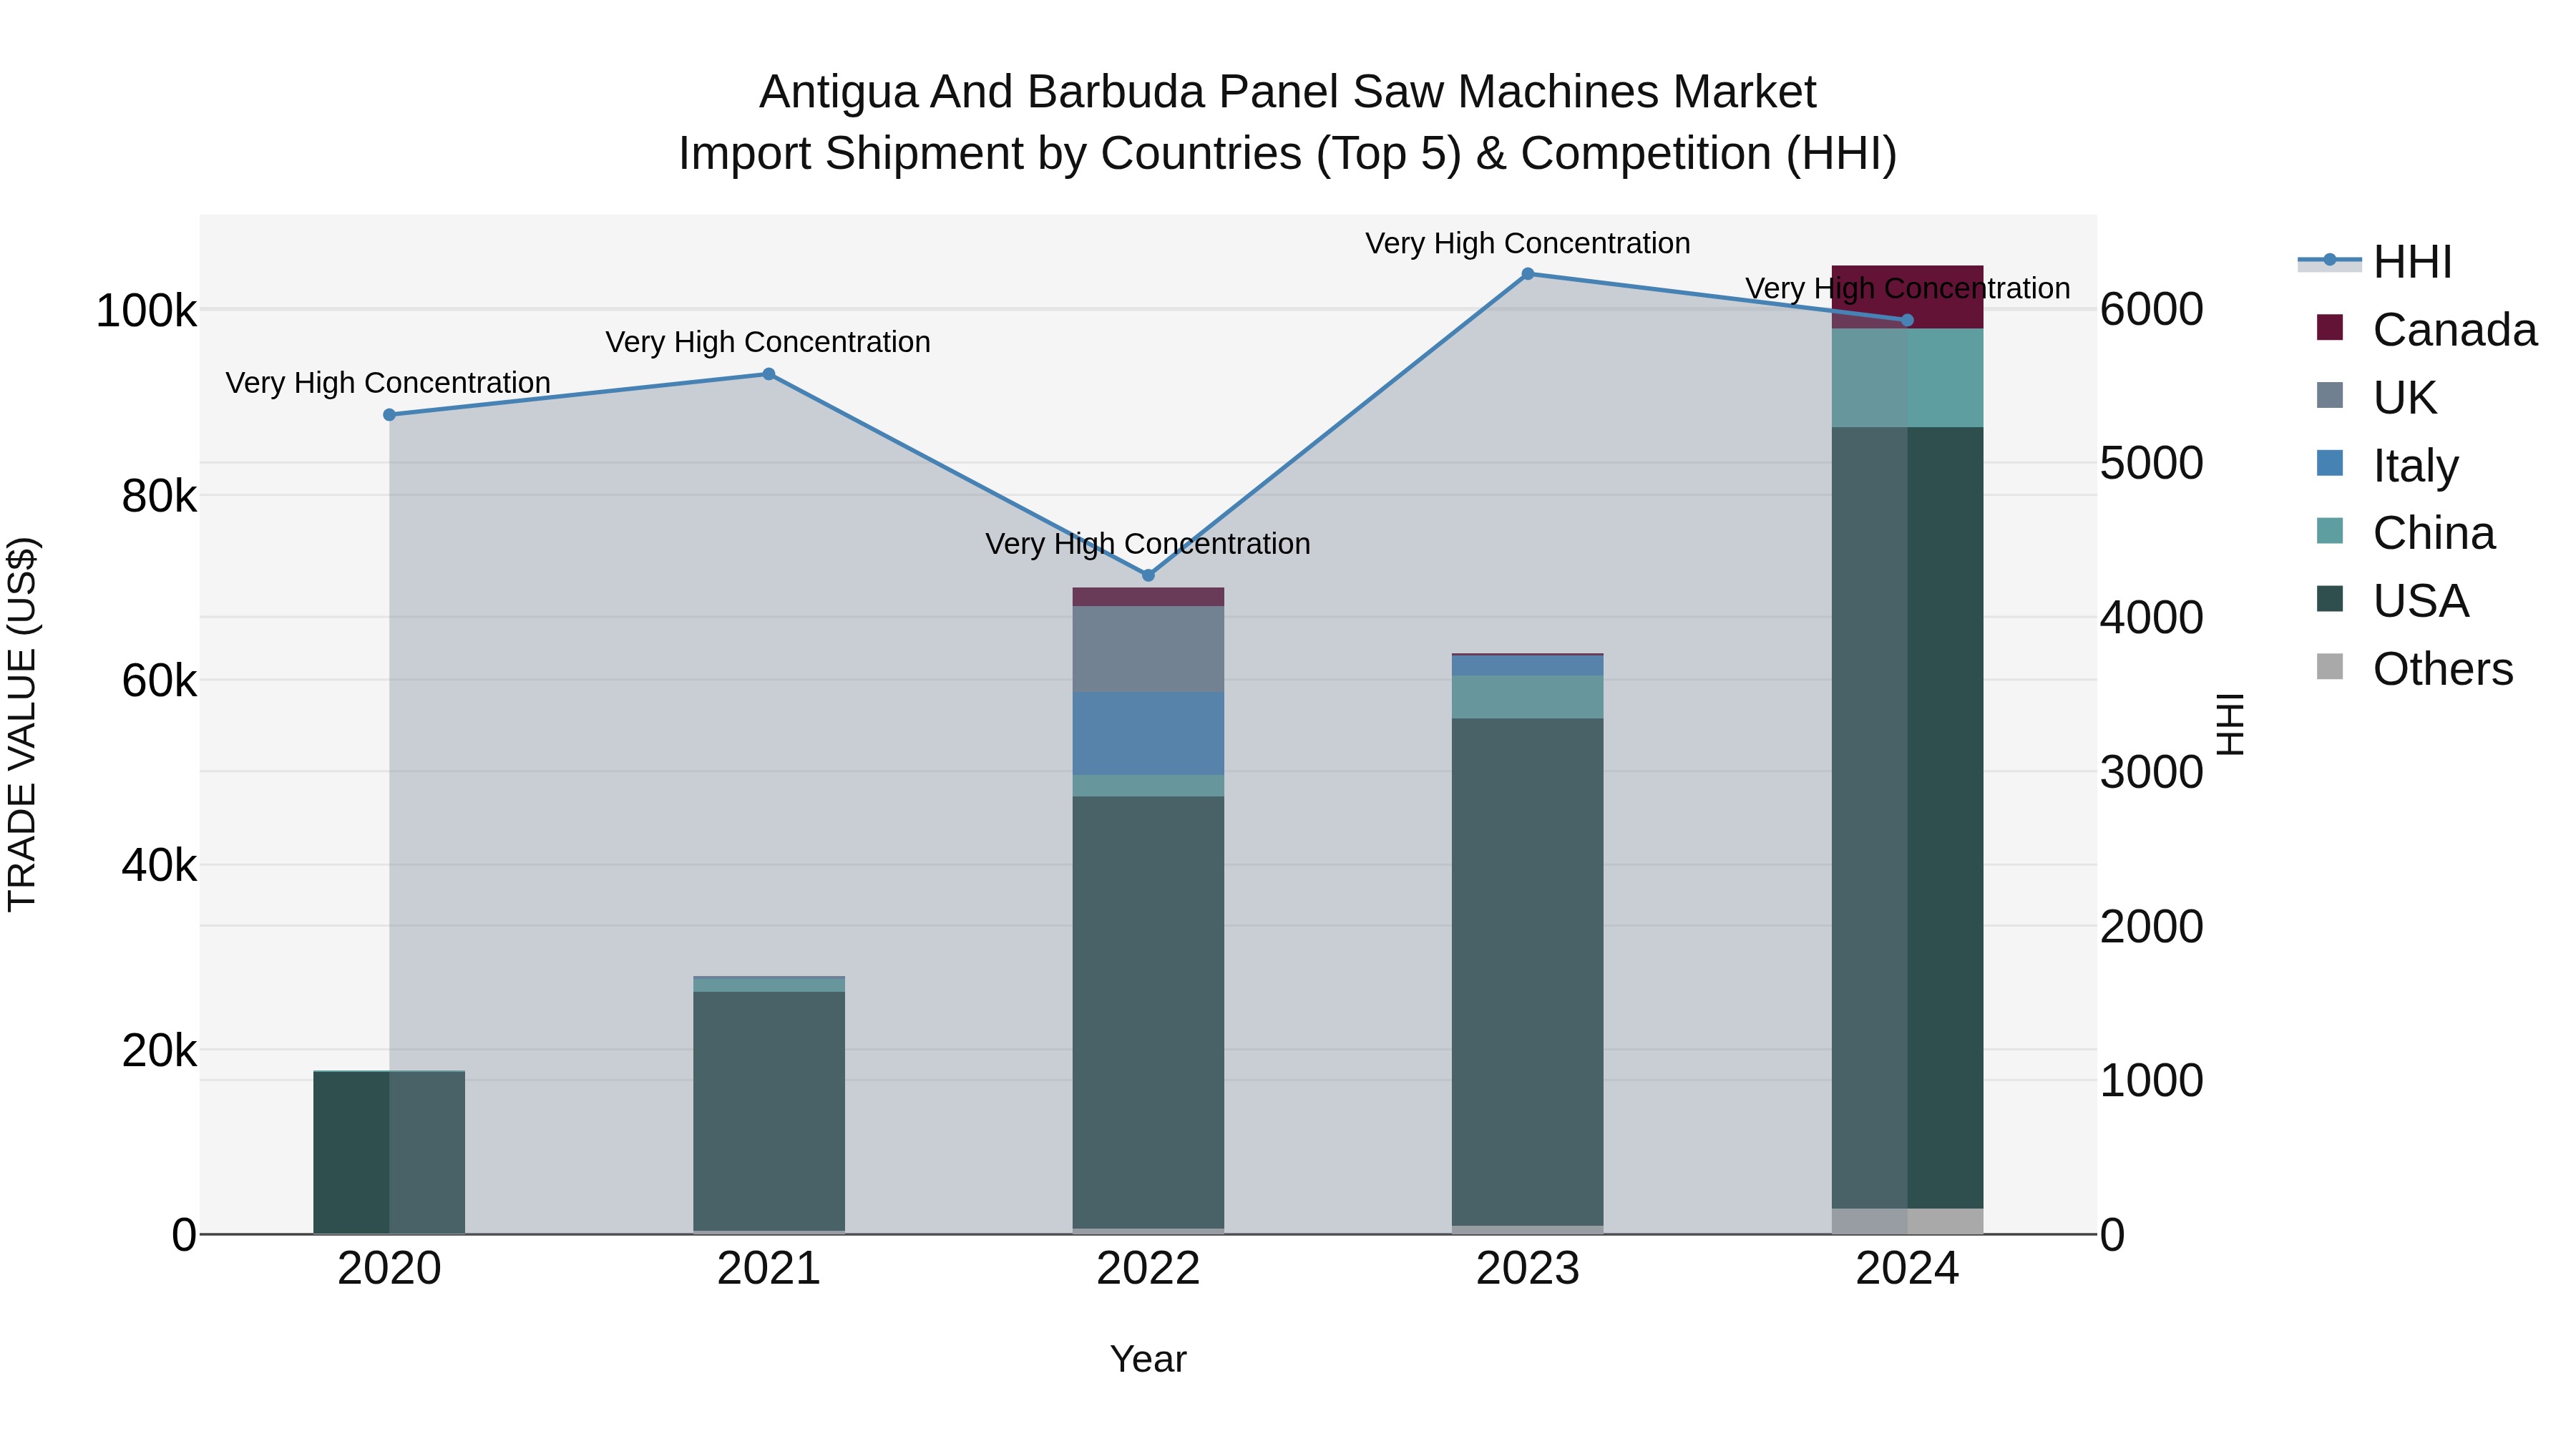Click the Year axis title
This screenshot has width=2576, height=1449.
pyautogui.click(x=1148, y=1359)
